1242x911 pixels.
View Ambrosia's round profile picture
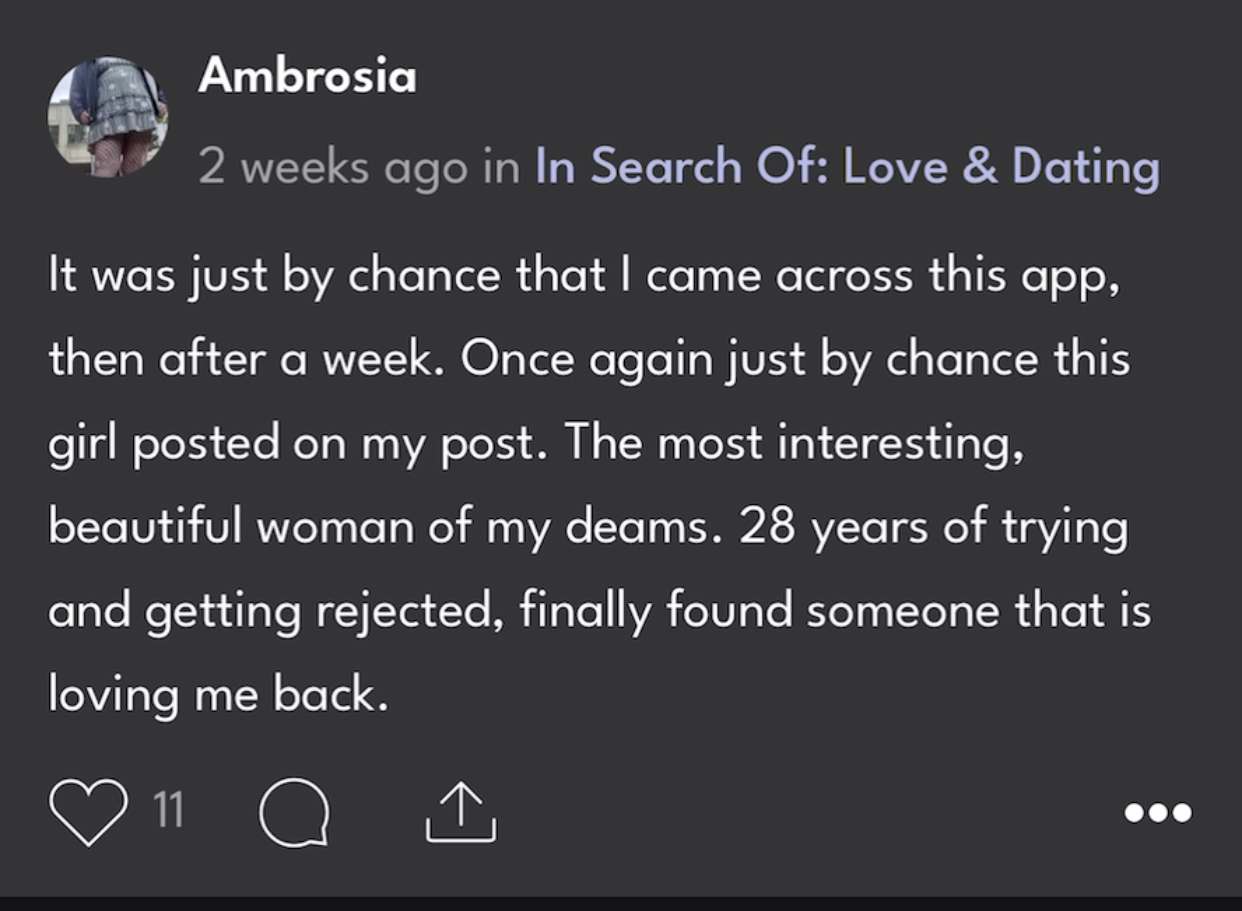tap(108, 116)
